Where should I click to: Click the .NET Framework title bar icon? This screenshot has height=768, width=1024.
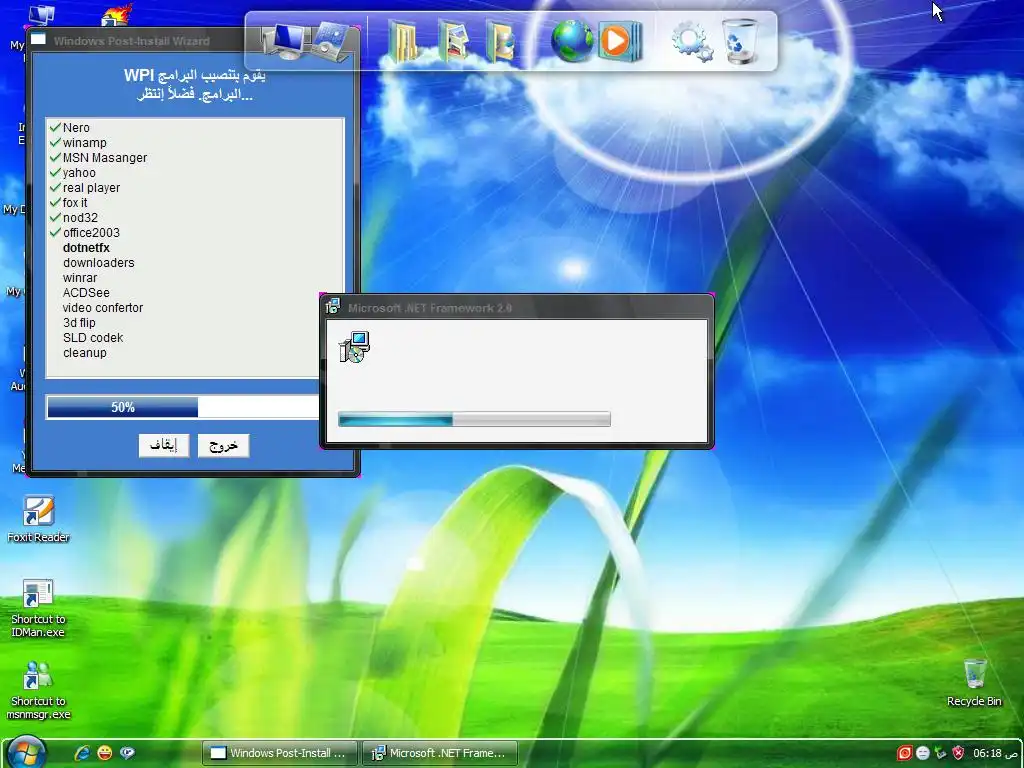pos(333,306)
